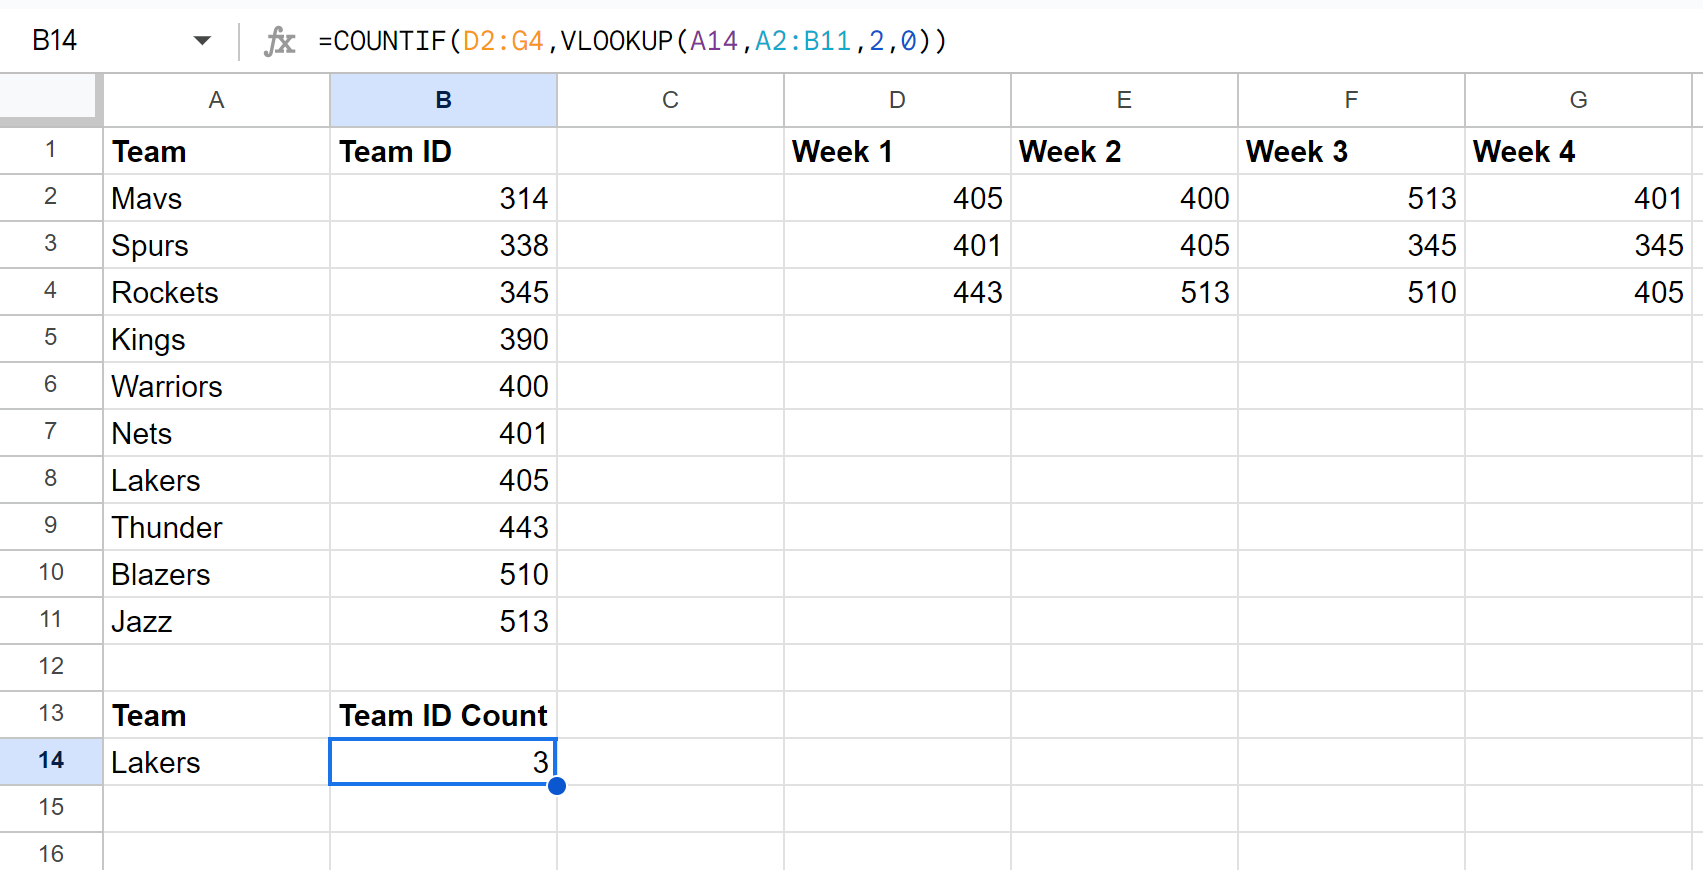Select Week 2 value 400 in E2

pyautogui.click(x=1124, y=198)
